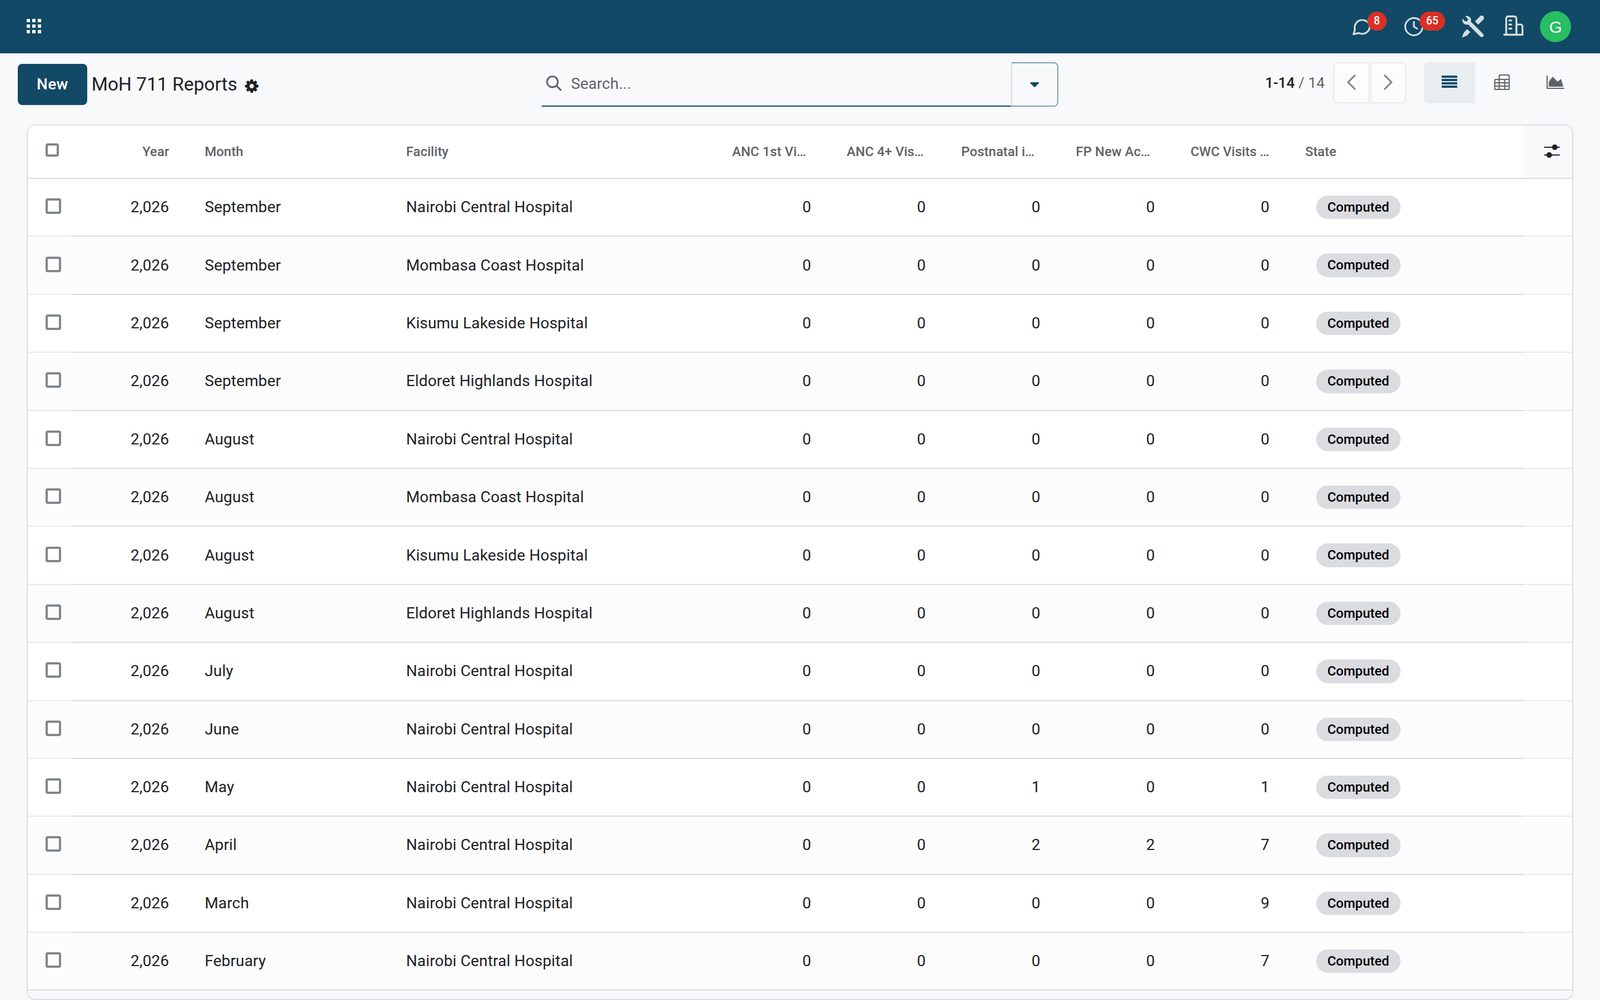This screenshot has height=1000, width=1600.
Task: Open the debug tools wrench icon
Action: (1472, 27)
